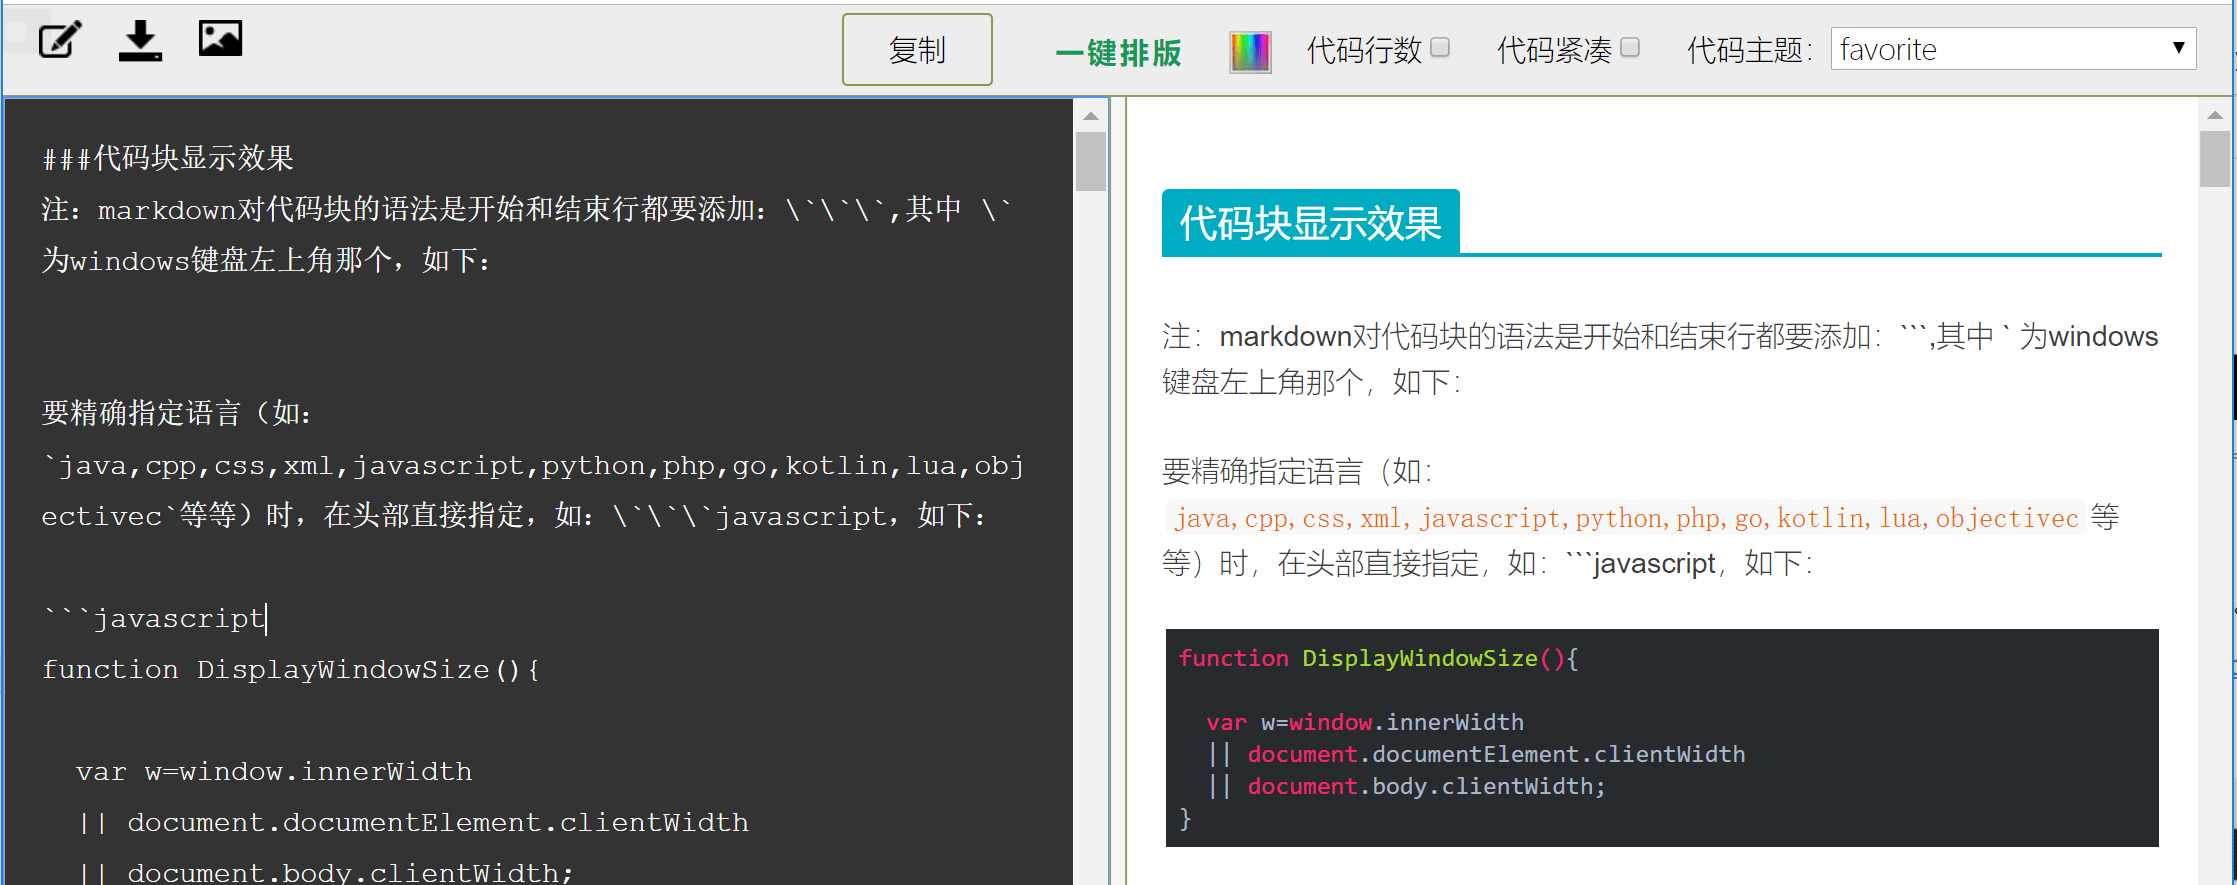Viewport: 2237px width, 885px height.
Task: Click the 复制 copy button
Action: [x=917, y=50]
